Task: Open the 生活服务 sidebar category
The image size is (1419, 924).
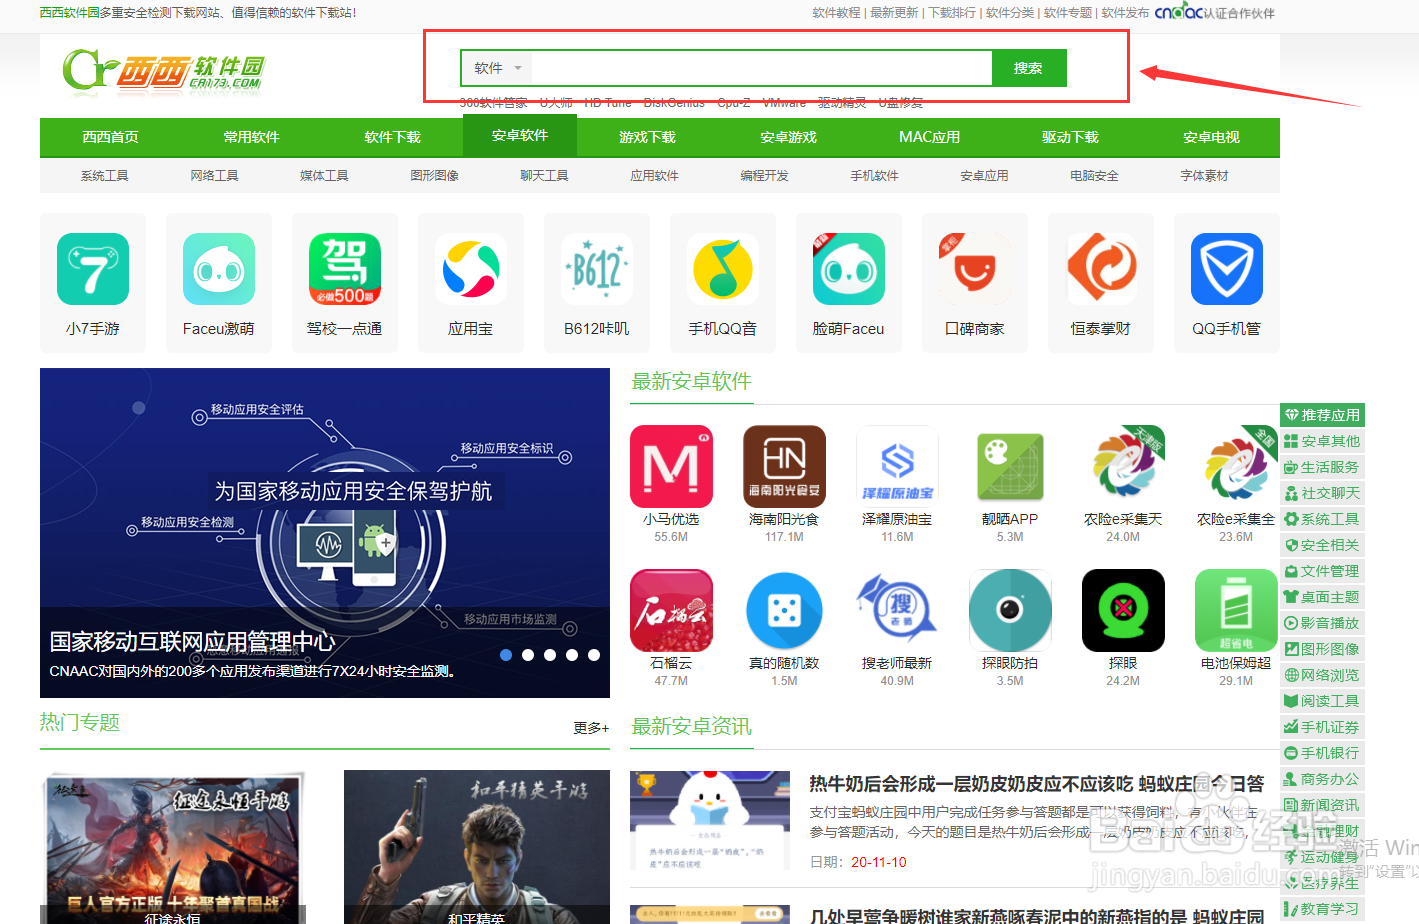Action: pos(1323,467)
